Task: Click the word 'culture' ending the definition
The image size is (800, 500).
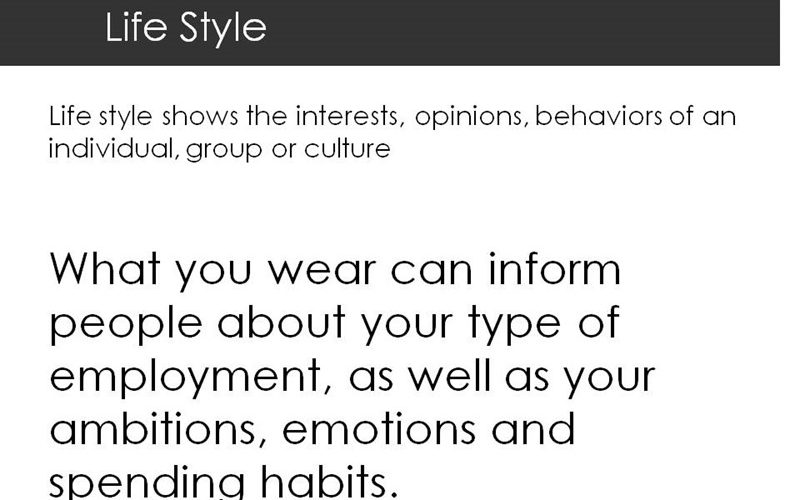Action: 347,149
